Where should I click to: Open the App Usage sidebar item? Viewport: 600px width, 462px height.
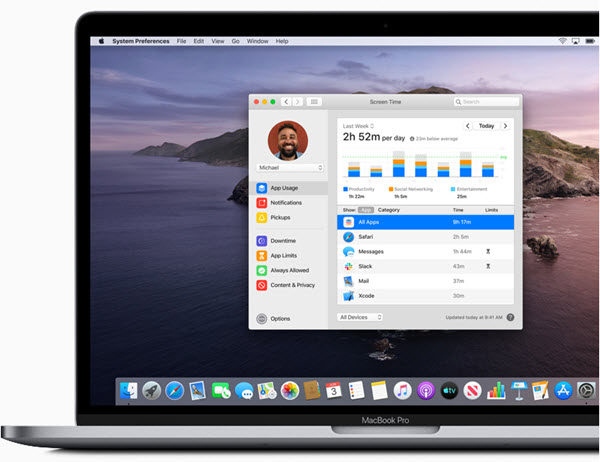[289, 188]
